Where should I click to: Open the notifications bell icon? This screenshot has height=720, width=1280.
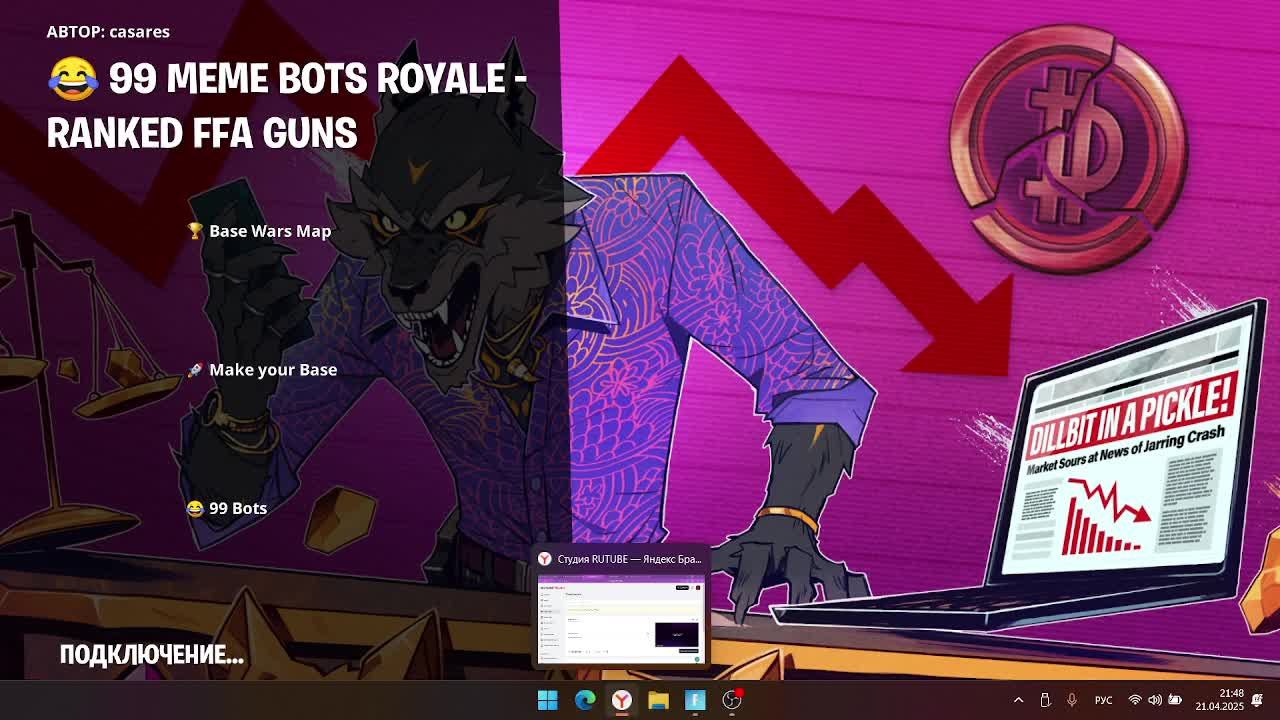[1257, 700]
